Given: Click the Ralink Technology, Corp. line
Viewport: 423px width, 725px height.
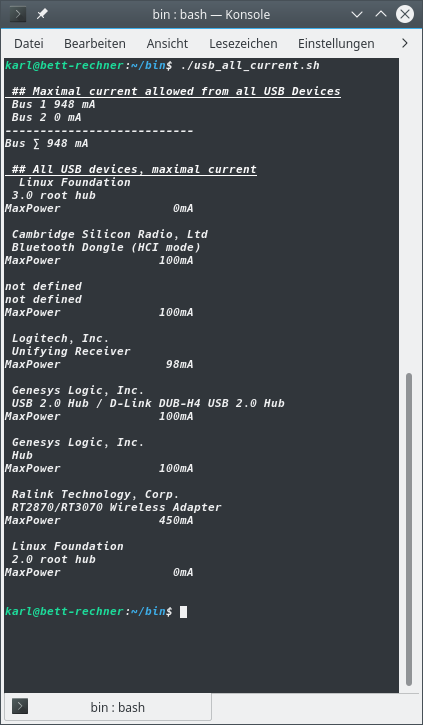Looking at the screenshot, I should click(95, 494).
